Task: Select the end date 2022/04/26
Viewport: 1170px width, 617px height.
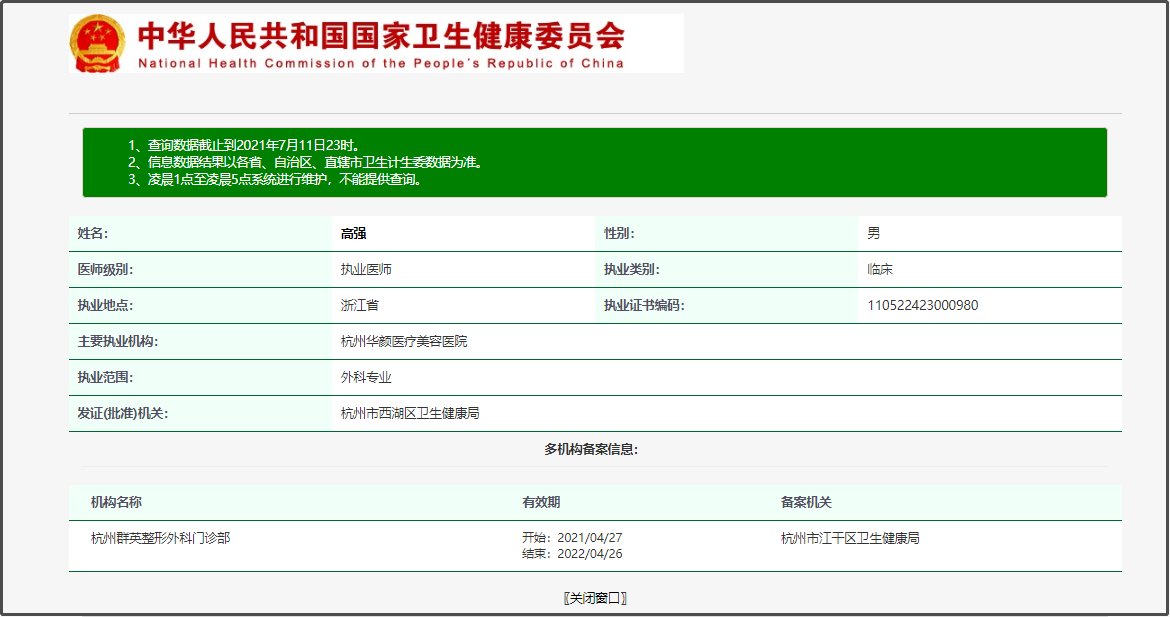Action: 589,554
